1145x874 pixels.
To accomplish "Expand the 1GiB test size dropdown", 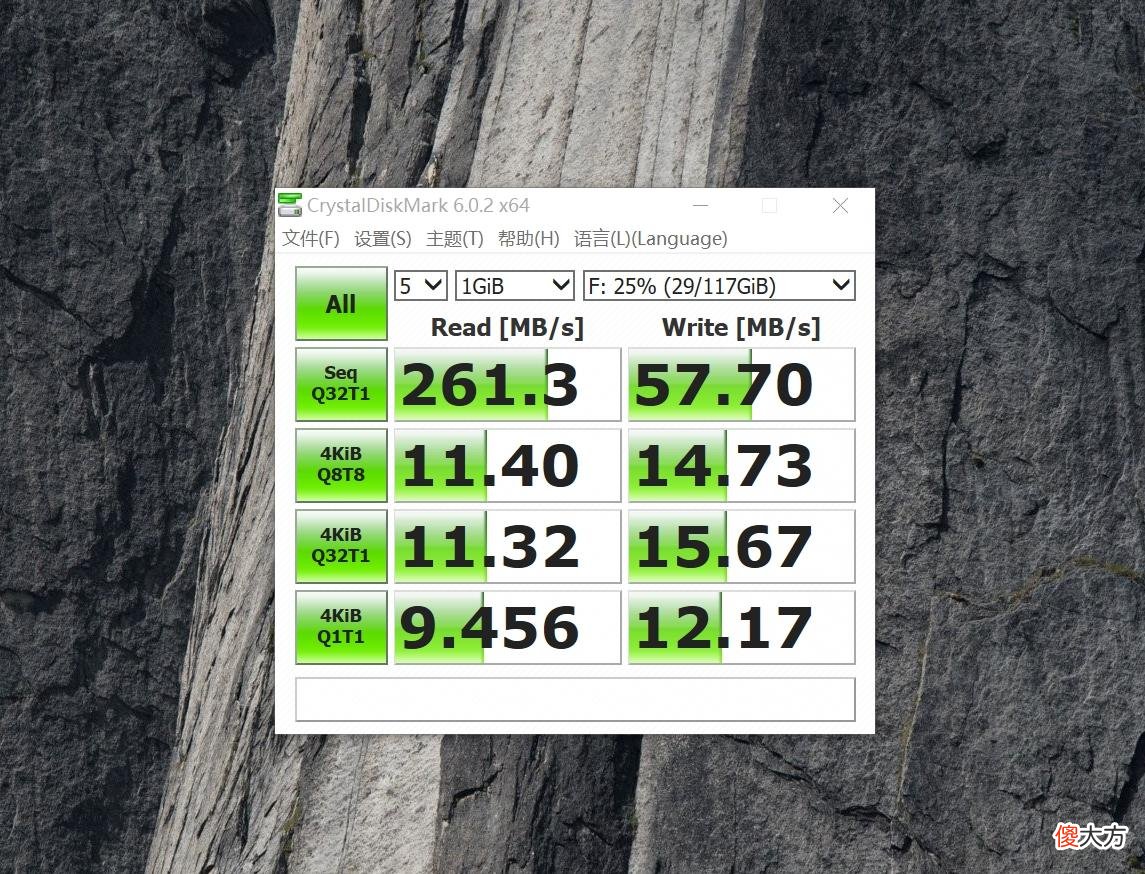I will click(x=515, y=285).
